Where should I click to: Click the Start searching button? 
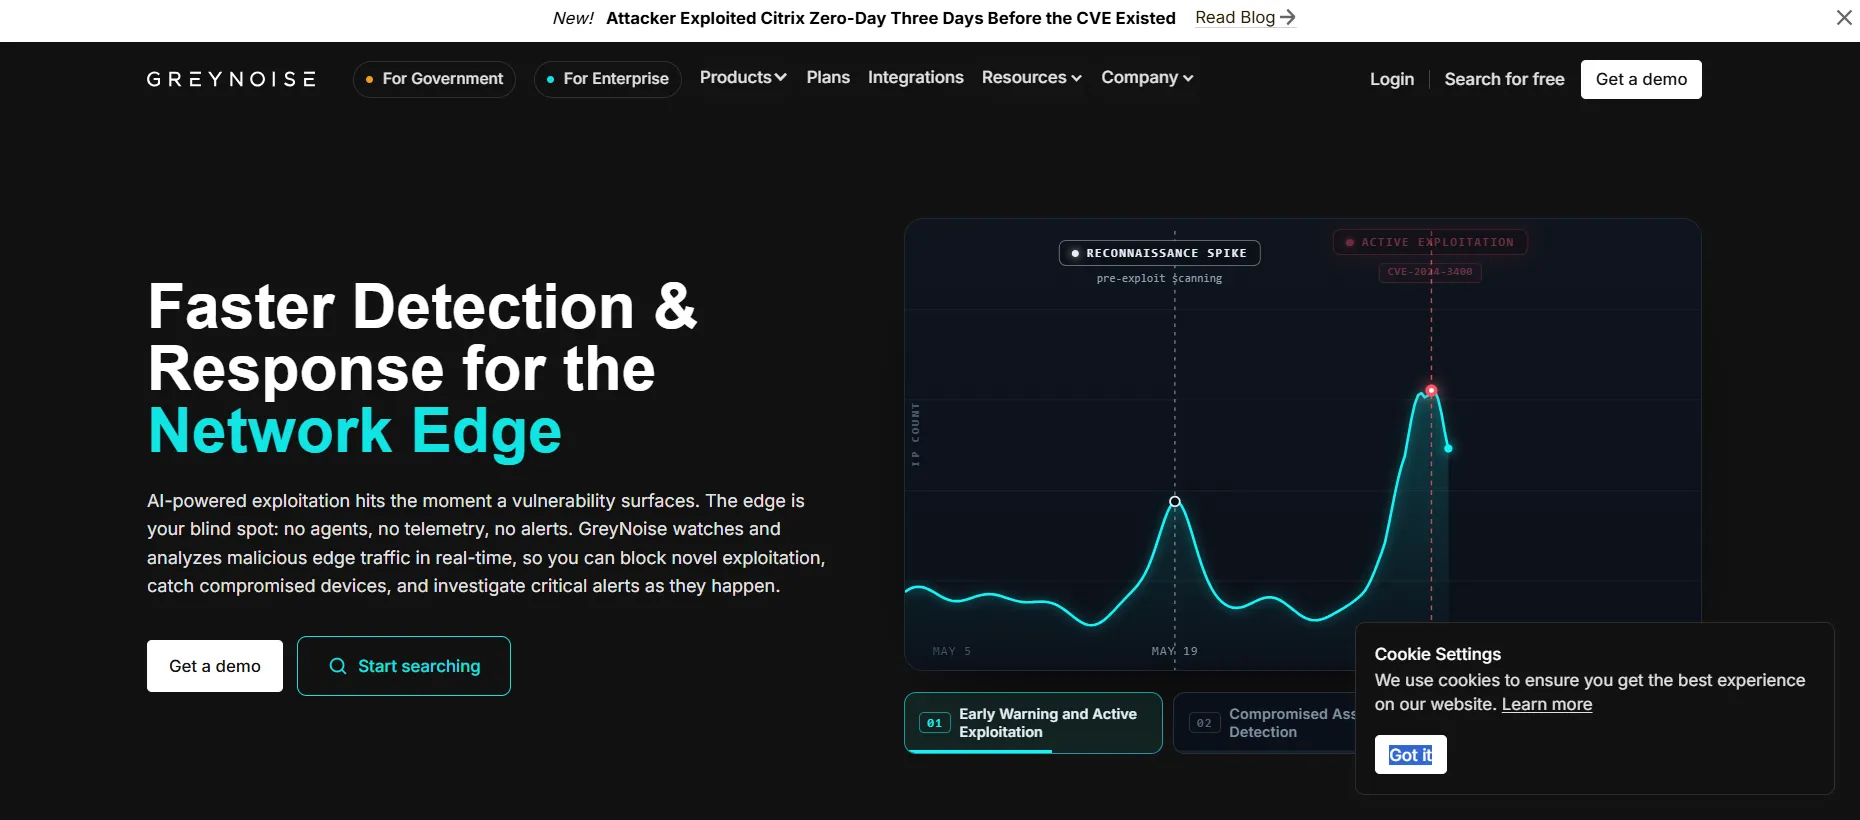404,666
